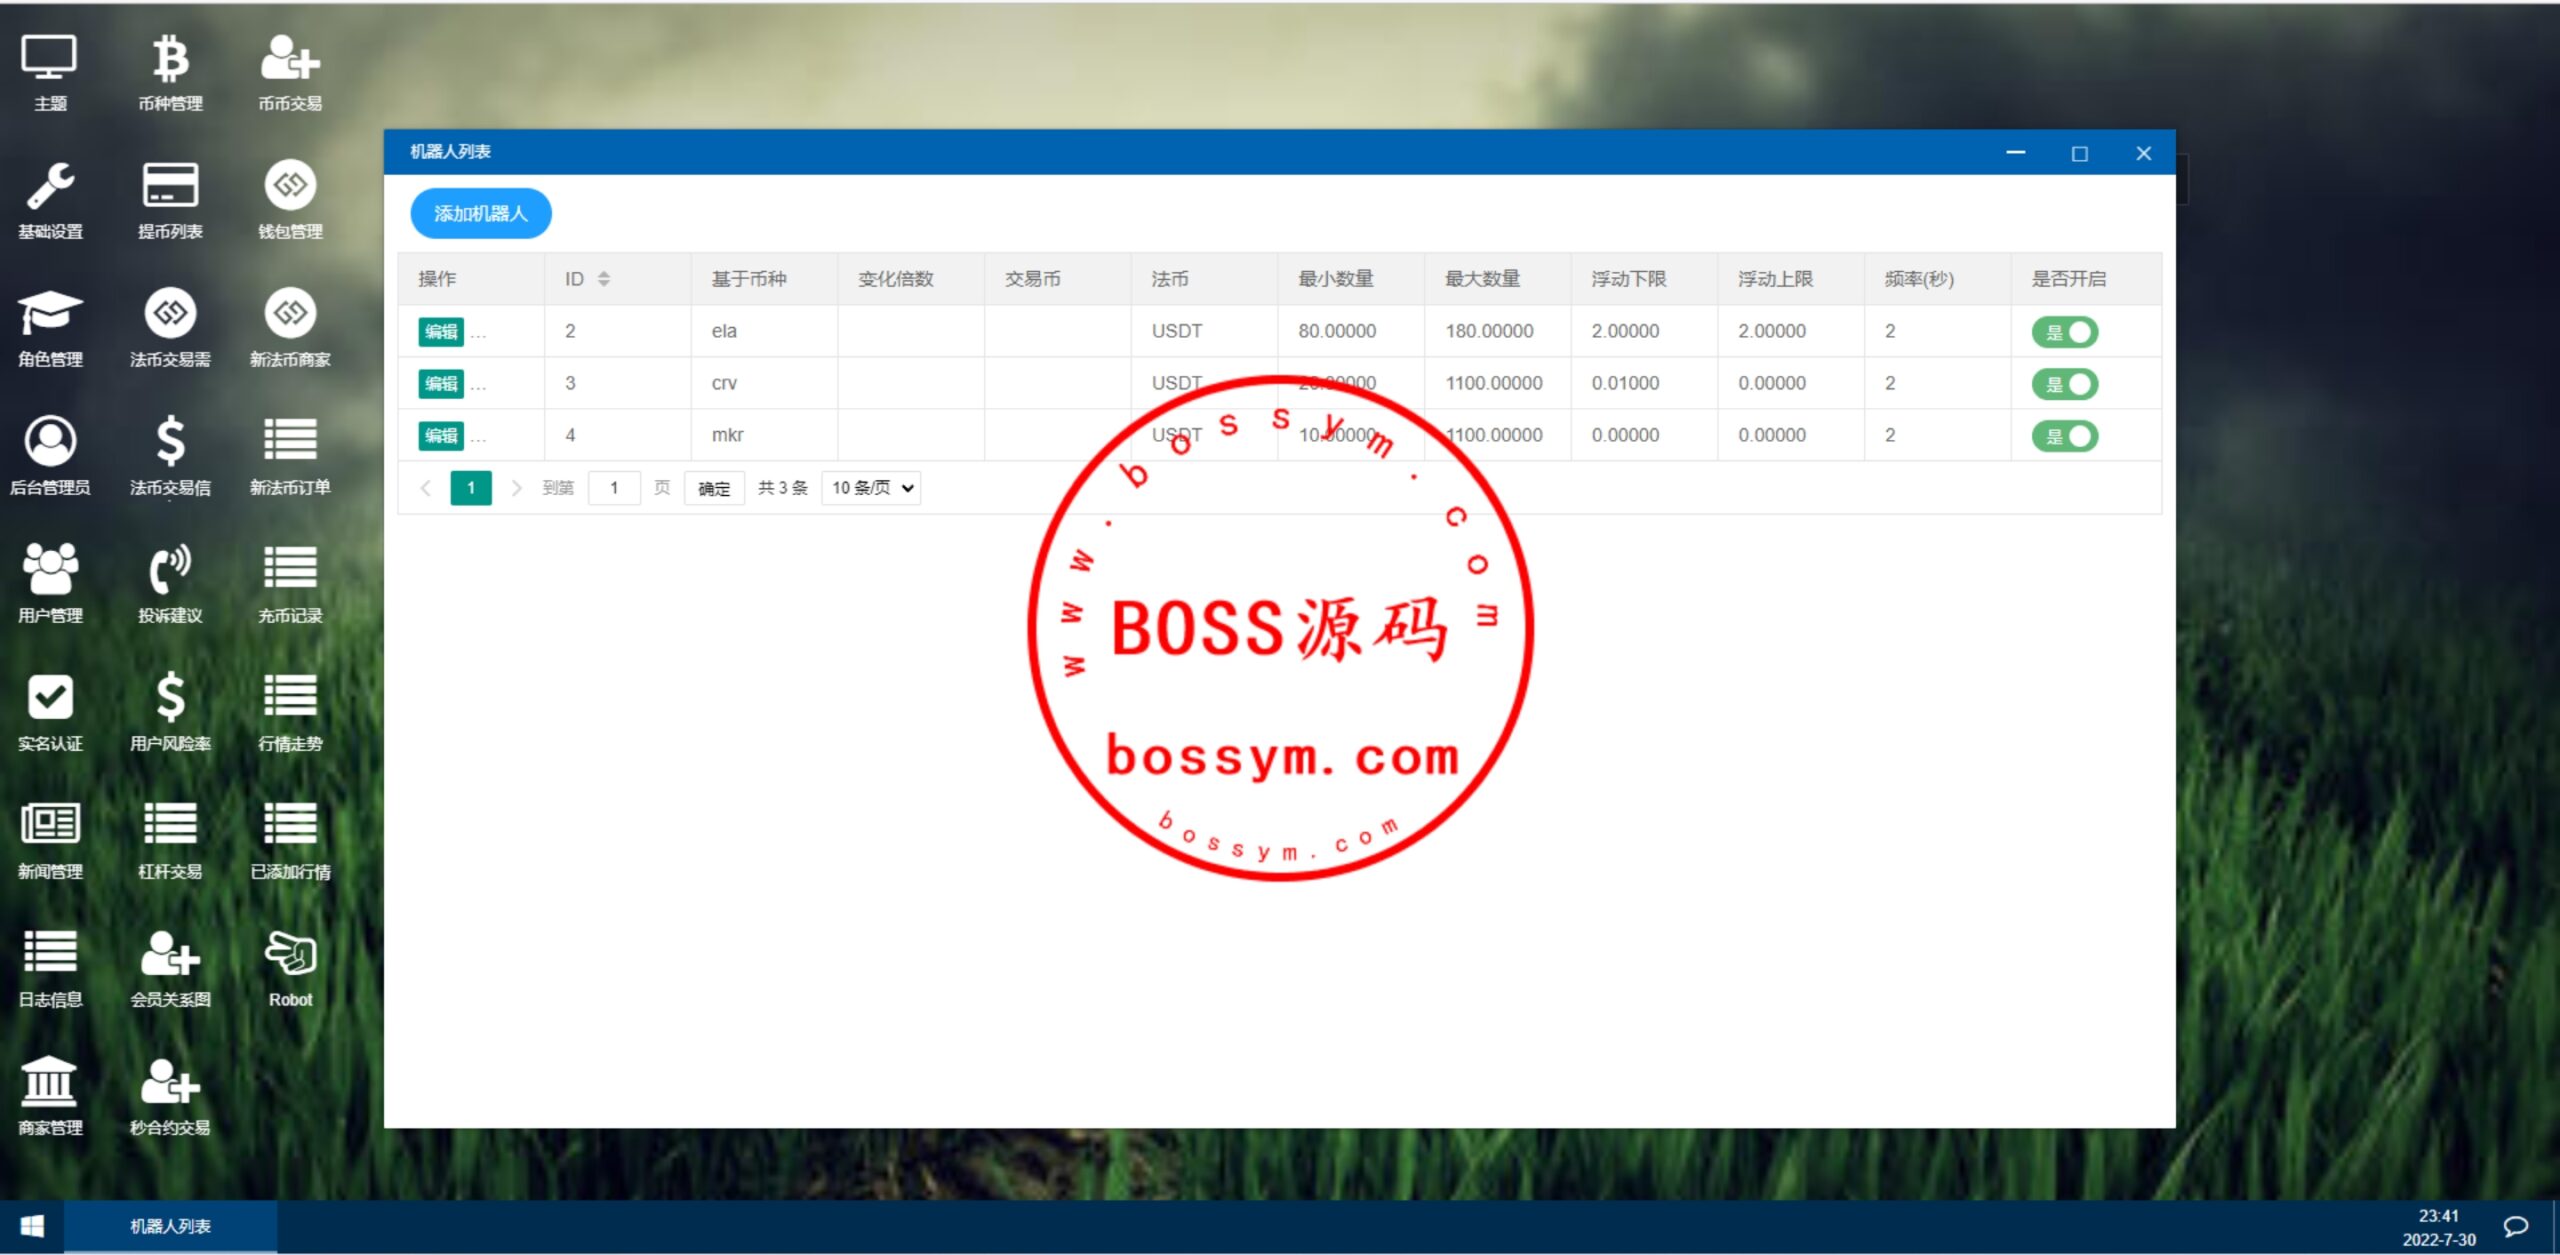Sort table by ID column arrows

(x=604, y=279)
